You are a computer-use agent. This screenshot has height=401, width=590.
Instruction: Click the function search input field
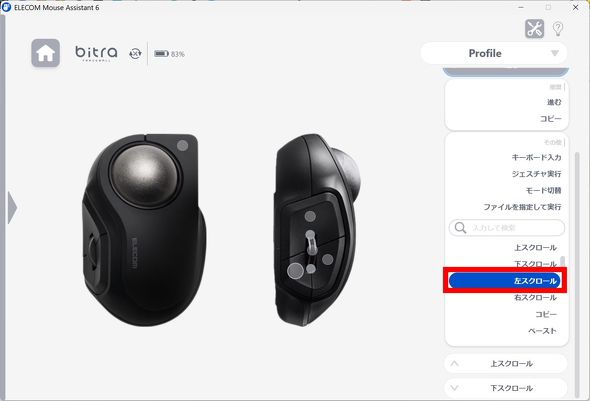click(x=506, y=228)
